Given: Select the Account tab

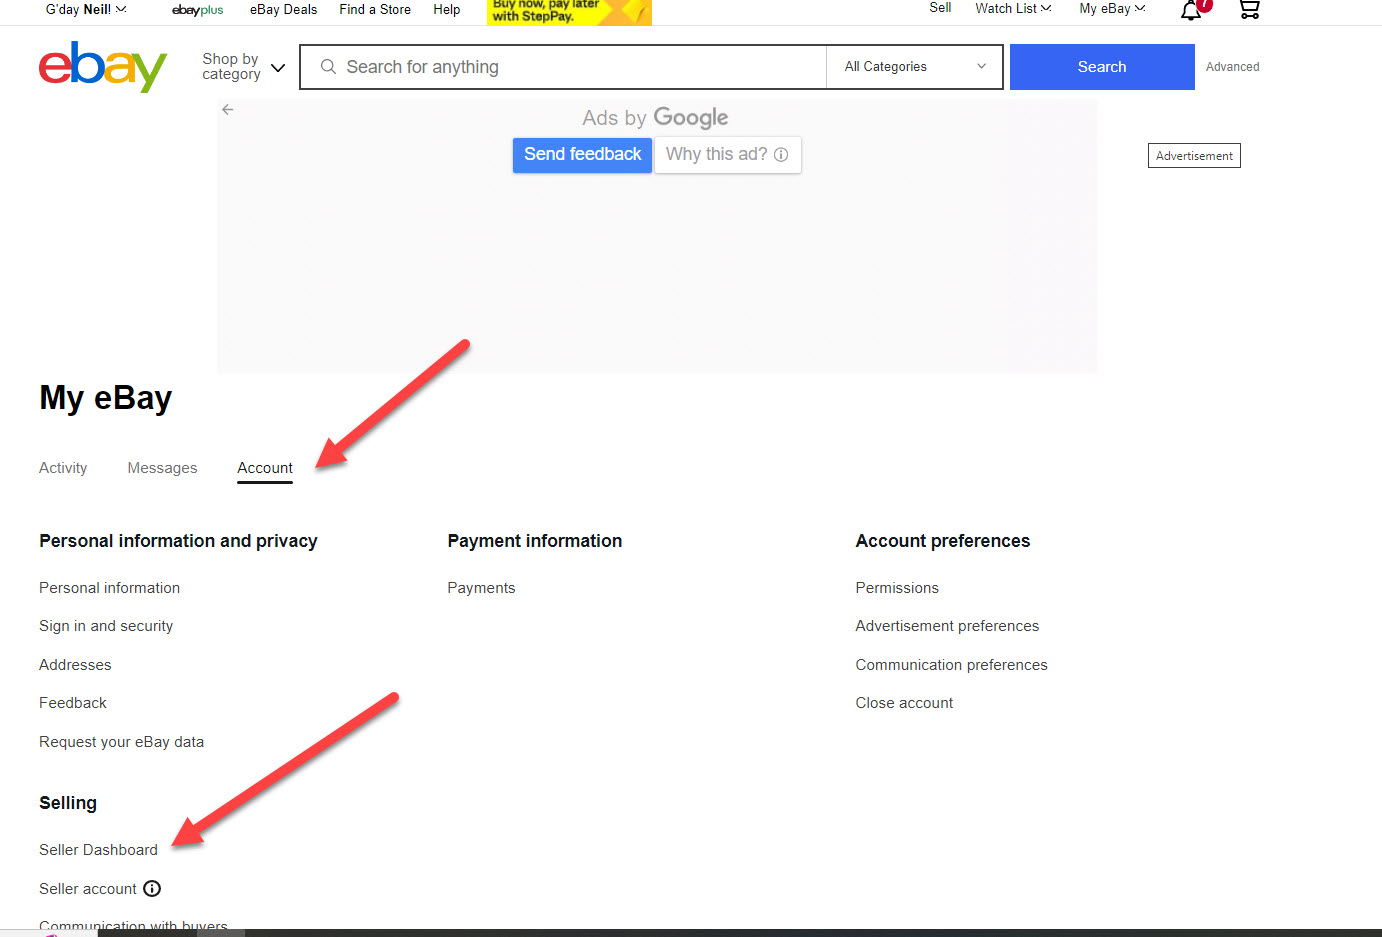Looking at the screenshot, I should 265,468.
